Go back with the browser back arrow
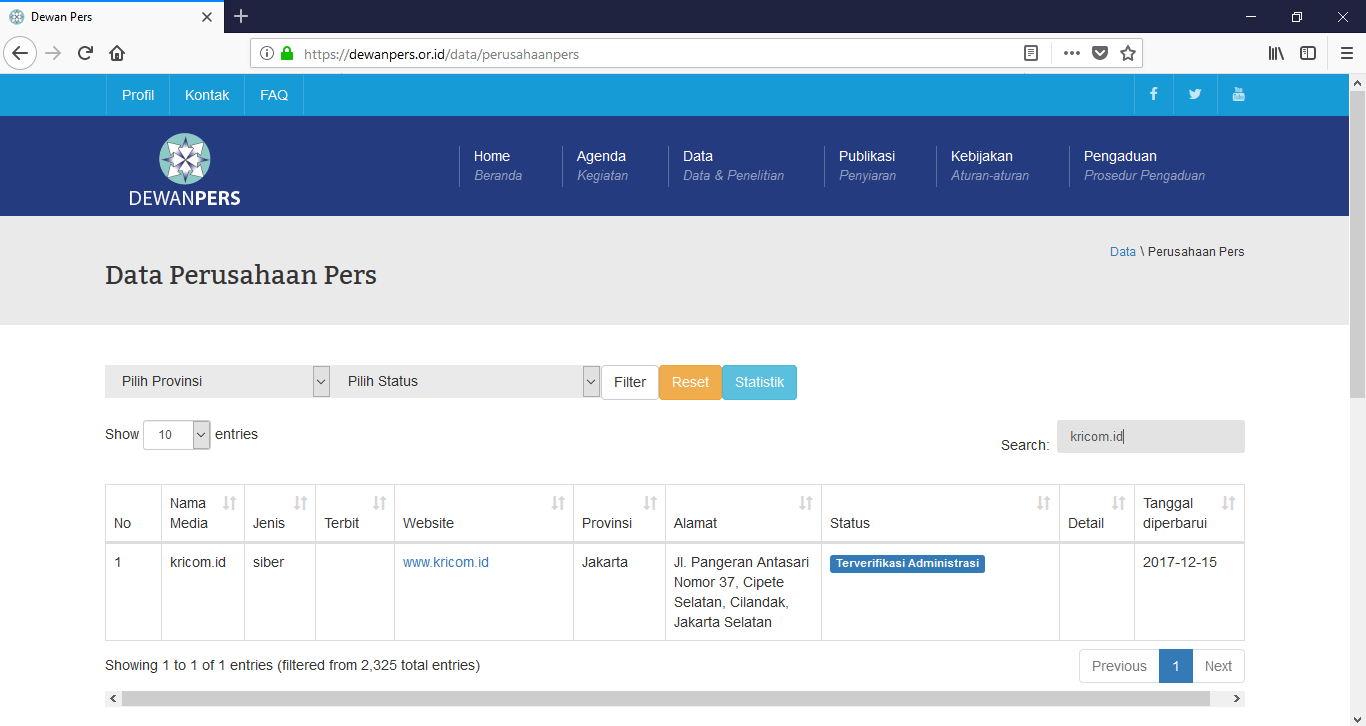The image size is (1366, 726). pyautogui.click(x=20, y=53)
